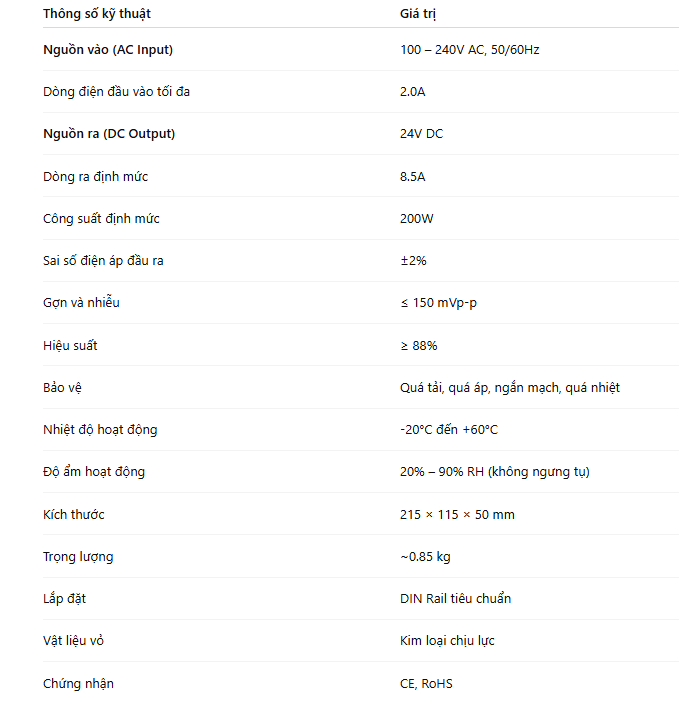Select the "Quá tải, quá áp, ngắn mạch, quá nhiệt" text

(509, 387)
